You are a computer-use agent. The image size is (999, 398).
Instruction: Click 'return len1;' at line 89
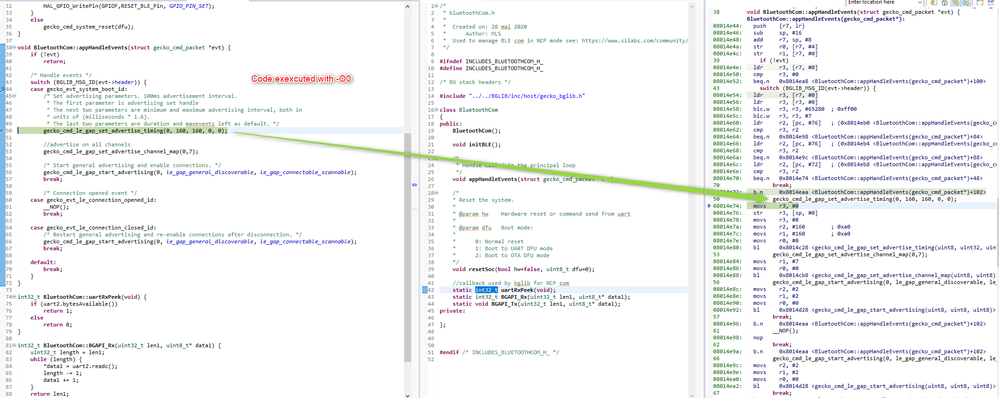tap(50, 394)
